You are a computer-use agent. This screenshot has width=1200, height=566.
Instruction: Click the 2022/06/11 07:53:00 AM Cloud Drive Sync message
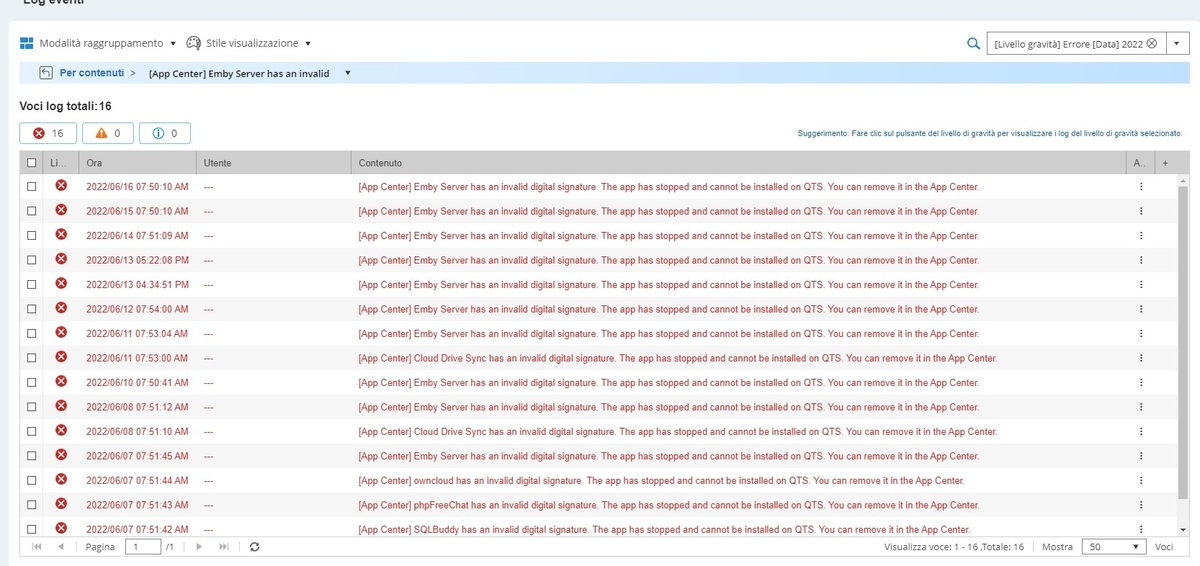click(x=677, y=358)
